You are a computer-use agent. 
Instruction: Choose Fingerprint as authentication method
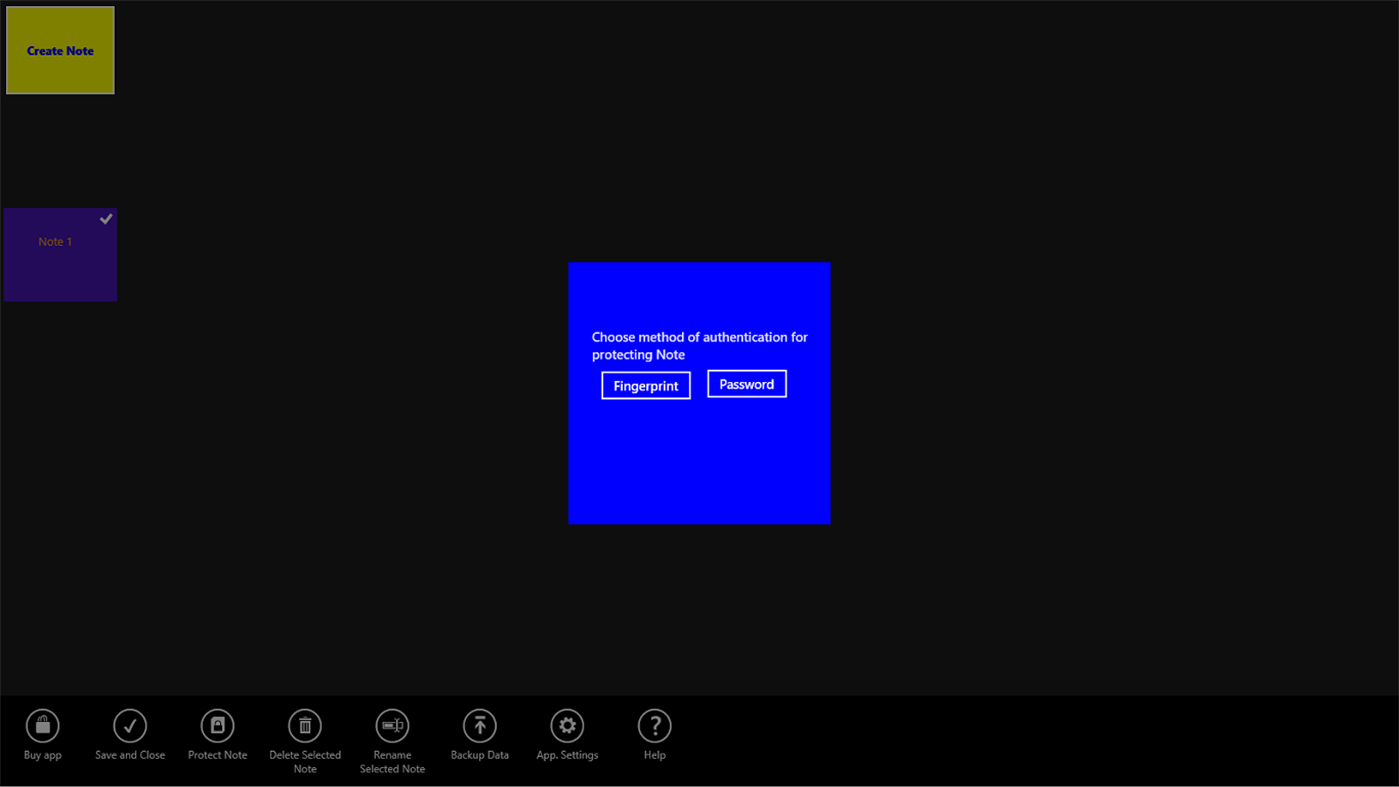(645, 384)
